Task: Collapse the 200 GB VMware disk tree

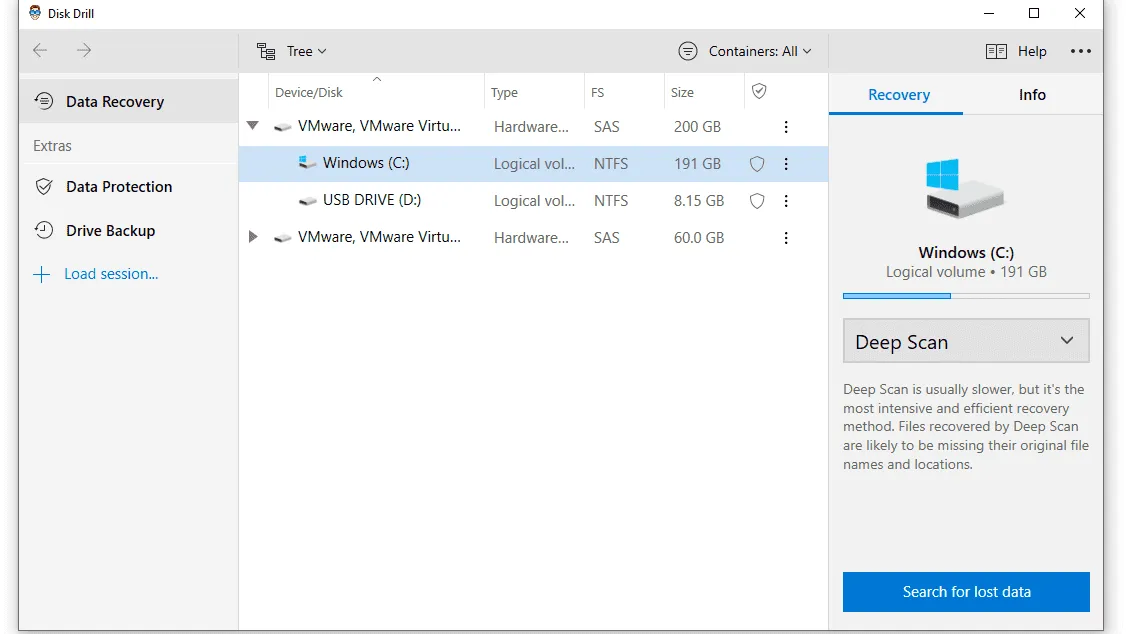Action: (x=253, y=126)
